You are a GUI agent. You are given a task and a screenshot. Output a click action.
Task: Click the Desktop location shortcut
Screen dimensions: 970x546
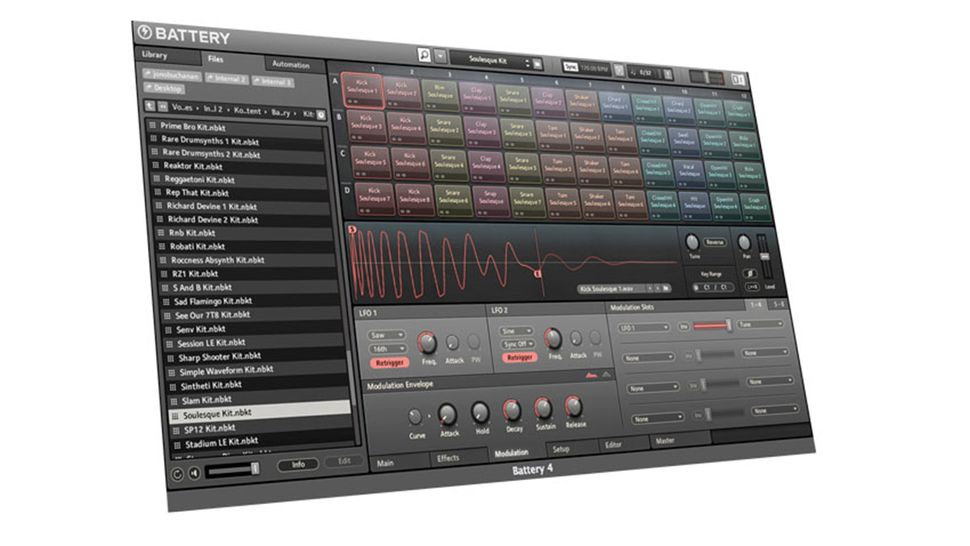pos(164,88)
